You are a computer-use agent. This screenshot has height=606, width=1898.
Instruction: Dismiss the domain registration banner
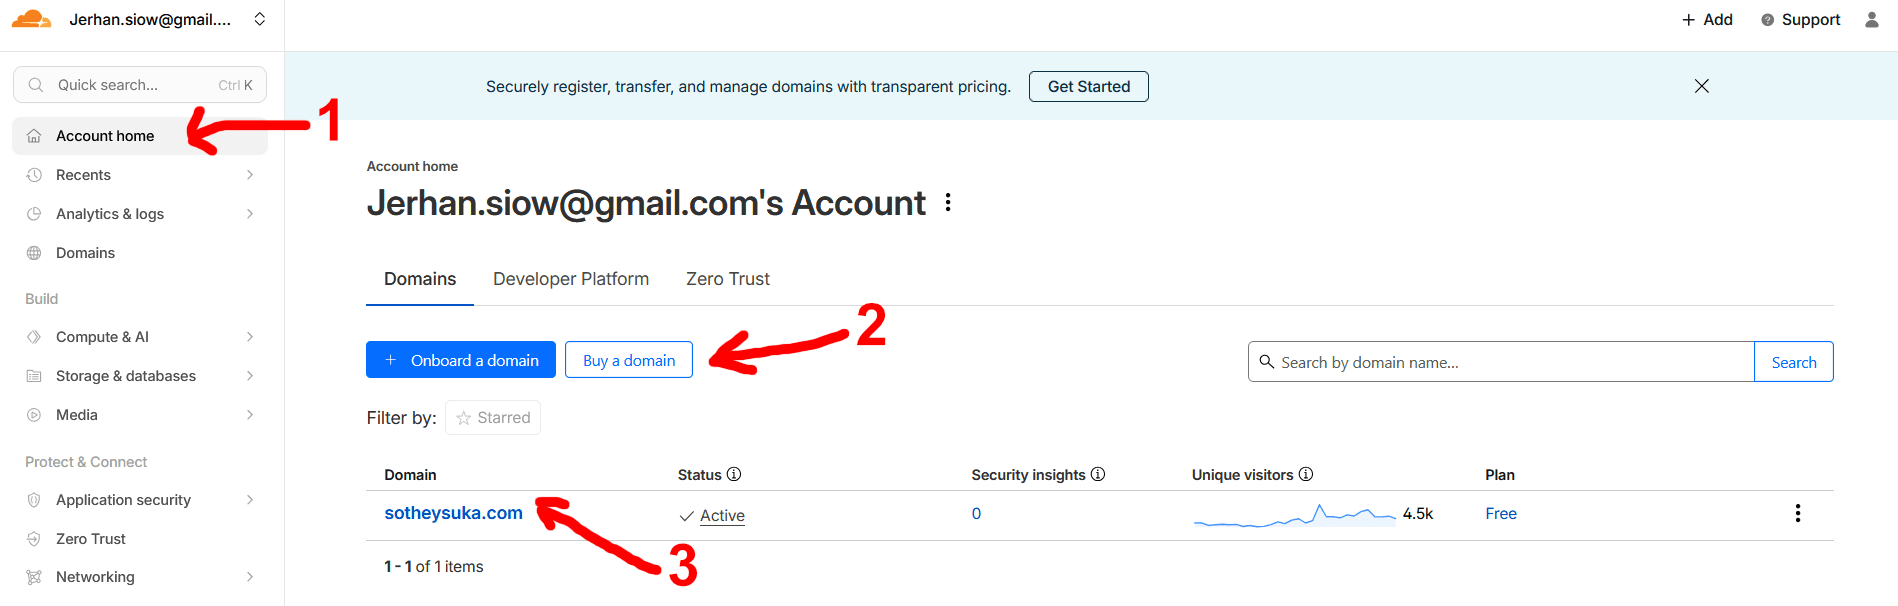tap(1701, 86)
